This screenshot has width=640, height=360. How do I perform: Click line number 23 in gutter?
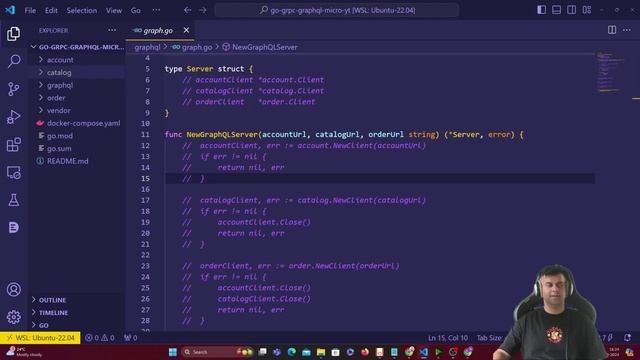click(145, 266)
